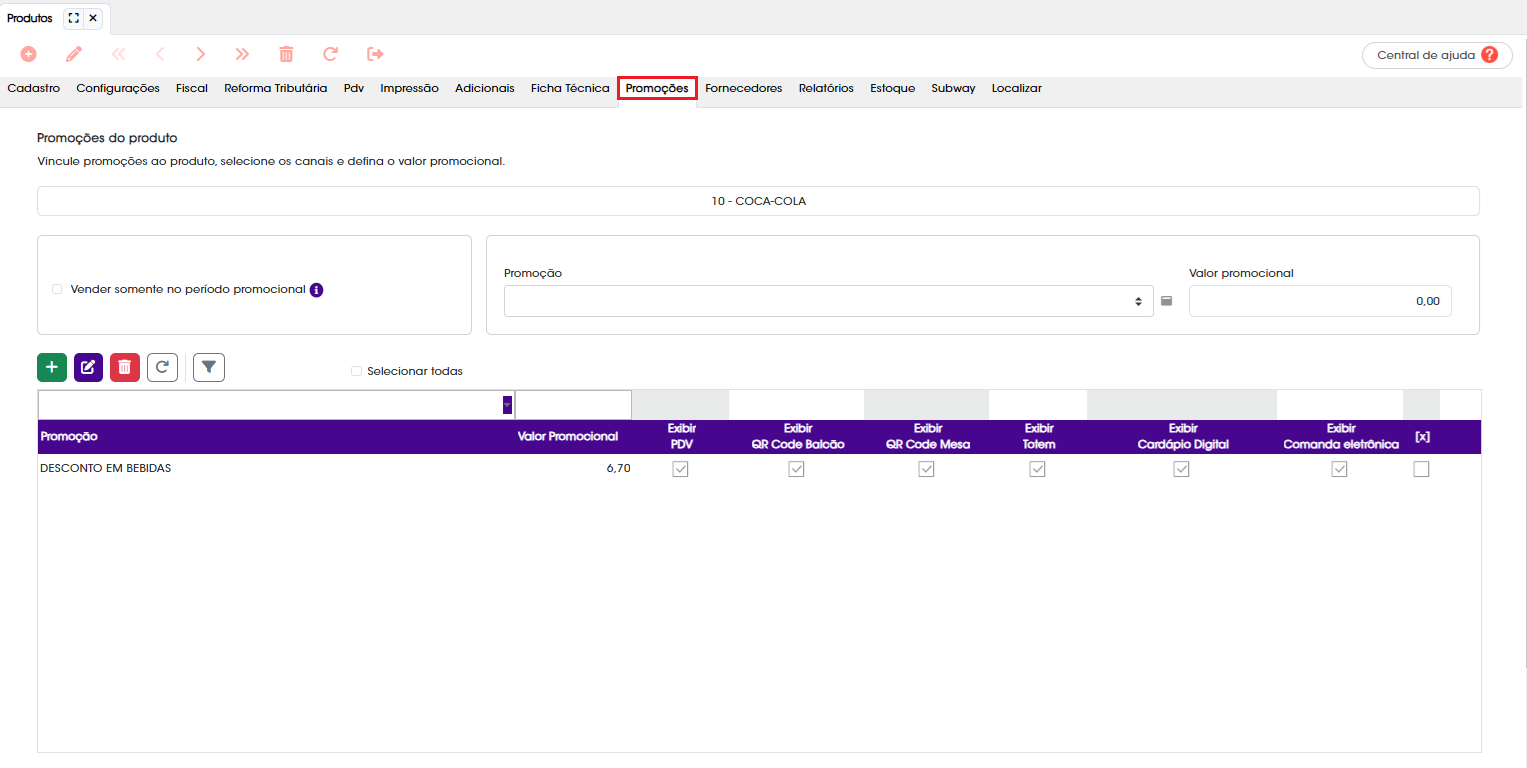Select the DESCONTO EM BEBIDAS row
This screenshot has height=768, width=1527.
click(759, 469)
